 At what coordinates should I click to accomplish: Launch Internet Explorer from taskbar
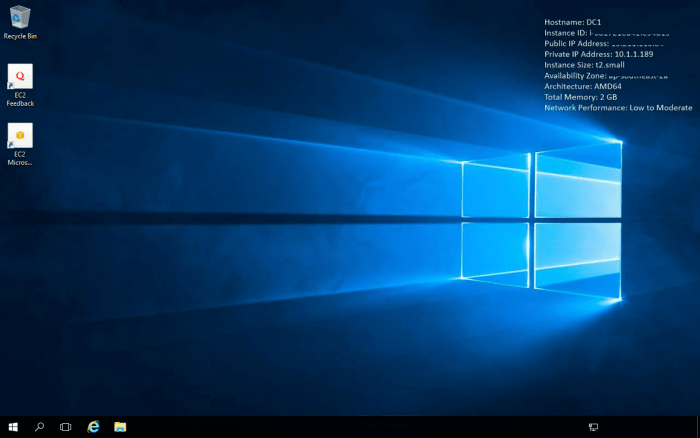[93, 427]
